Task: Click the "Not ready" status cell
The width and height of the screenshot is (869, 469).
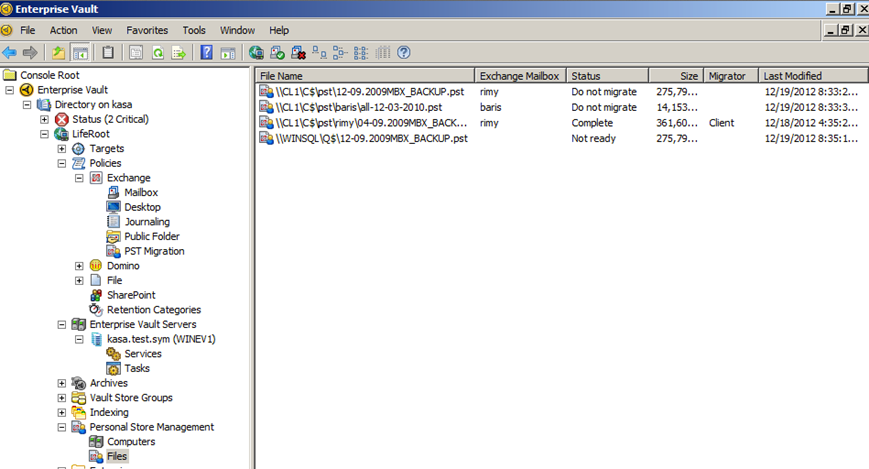Action: coord(594,139)
